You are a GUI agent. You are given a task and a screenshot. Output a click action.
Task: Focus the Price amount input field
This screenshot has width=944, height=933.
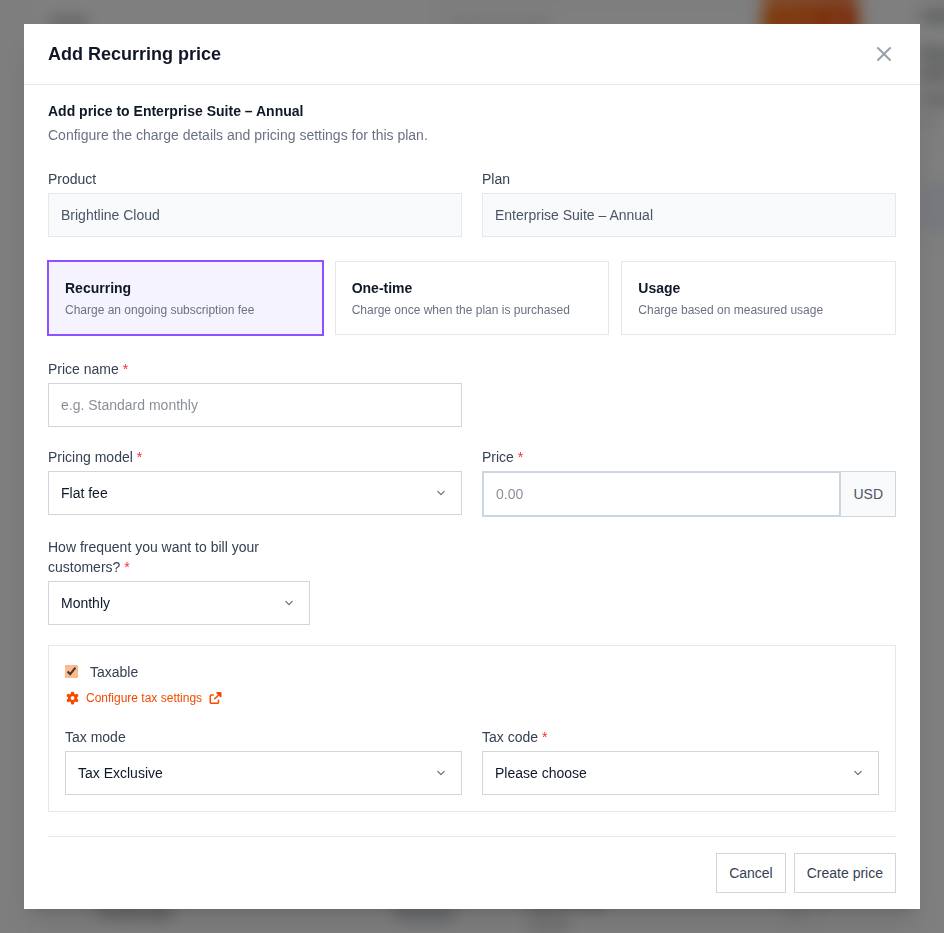(661, 494)
